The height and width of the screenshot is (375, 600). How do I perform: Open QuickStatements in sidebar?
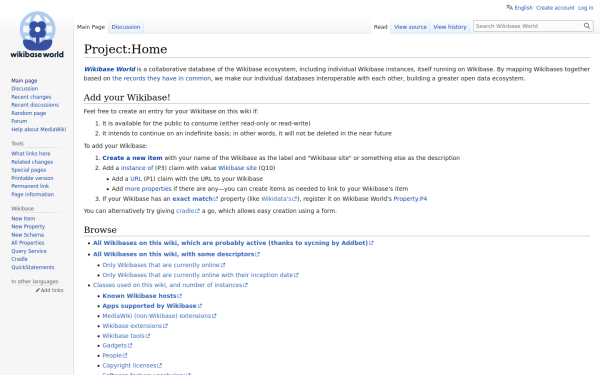(x=33, y=267)
